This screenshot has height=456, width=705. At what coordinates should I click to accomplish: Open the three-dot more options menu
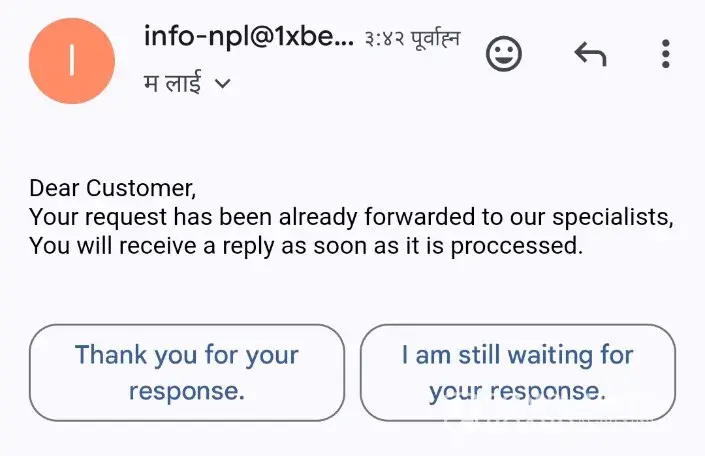(665, 54)
